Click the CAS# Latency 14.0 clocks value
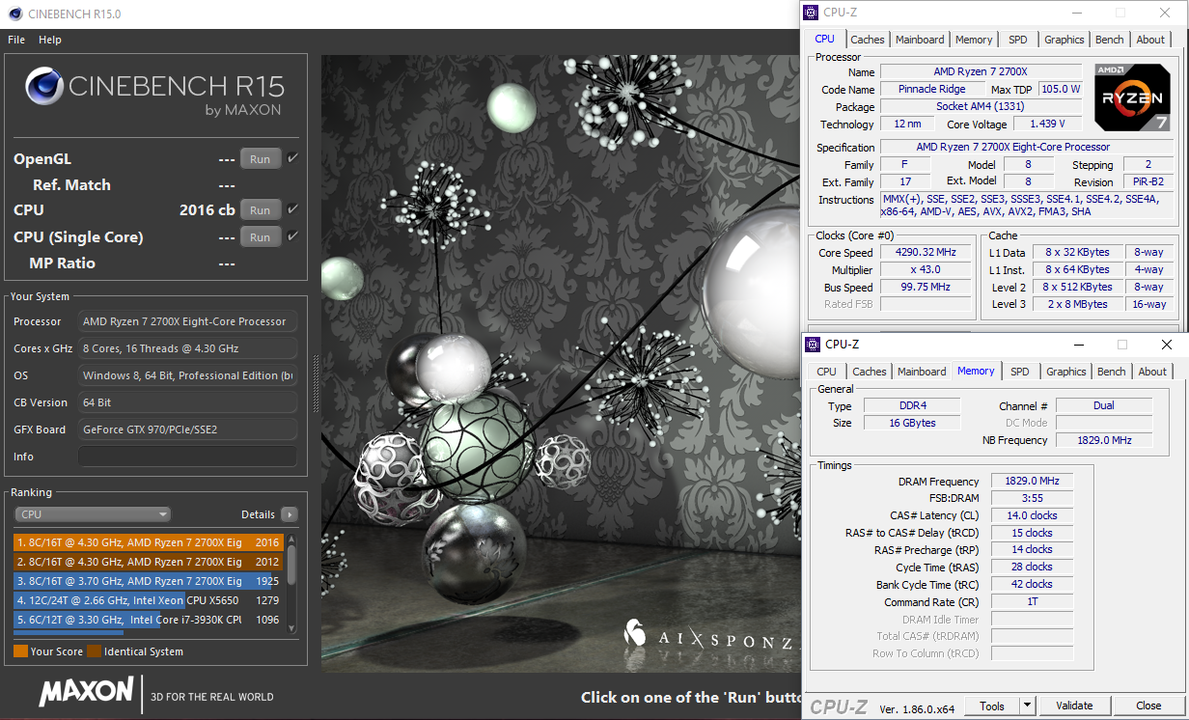The image size is (1189, 720). (1032, 515)
